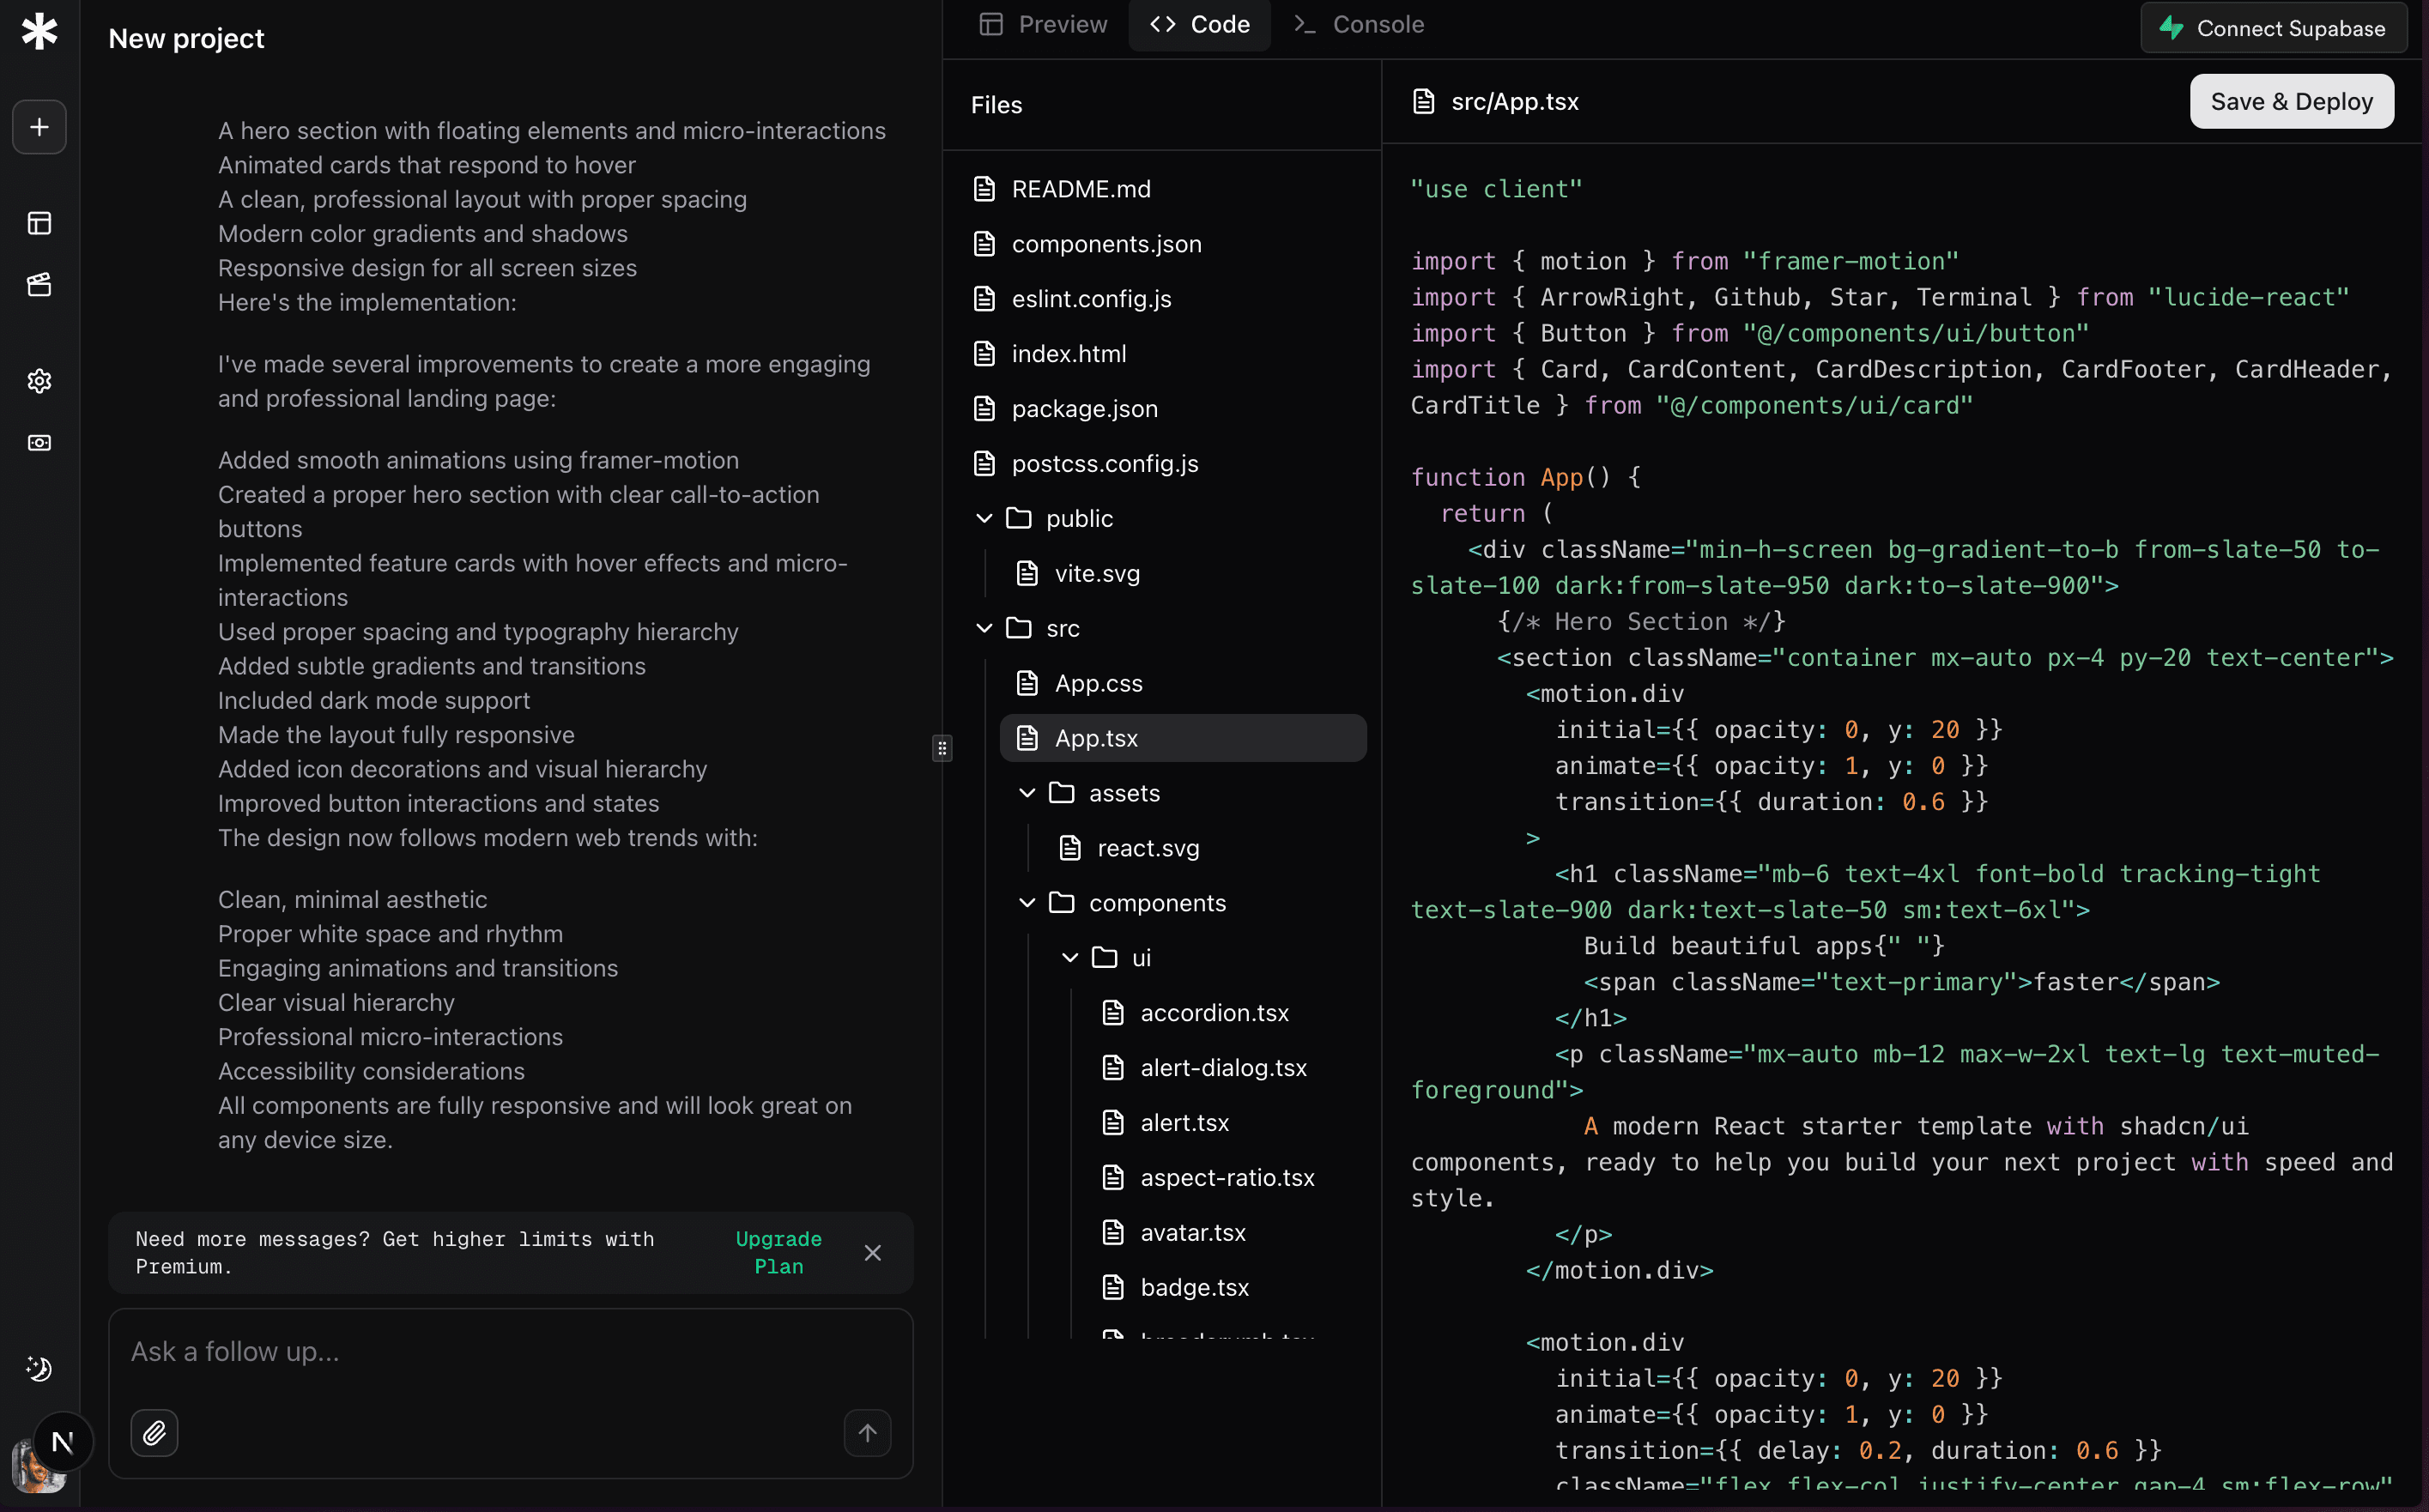Open postcss.config.js file

(1162, 464)
